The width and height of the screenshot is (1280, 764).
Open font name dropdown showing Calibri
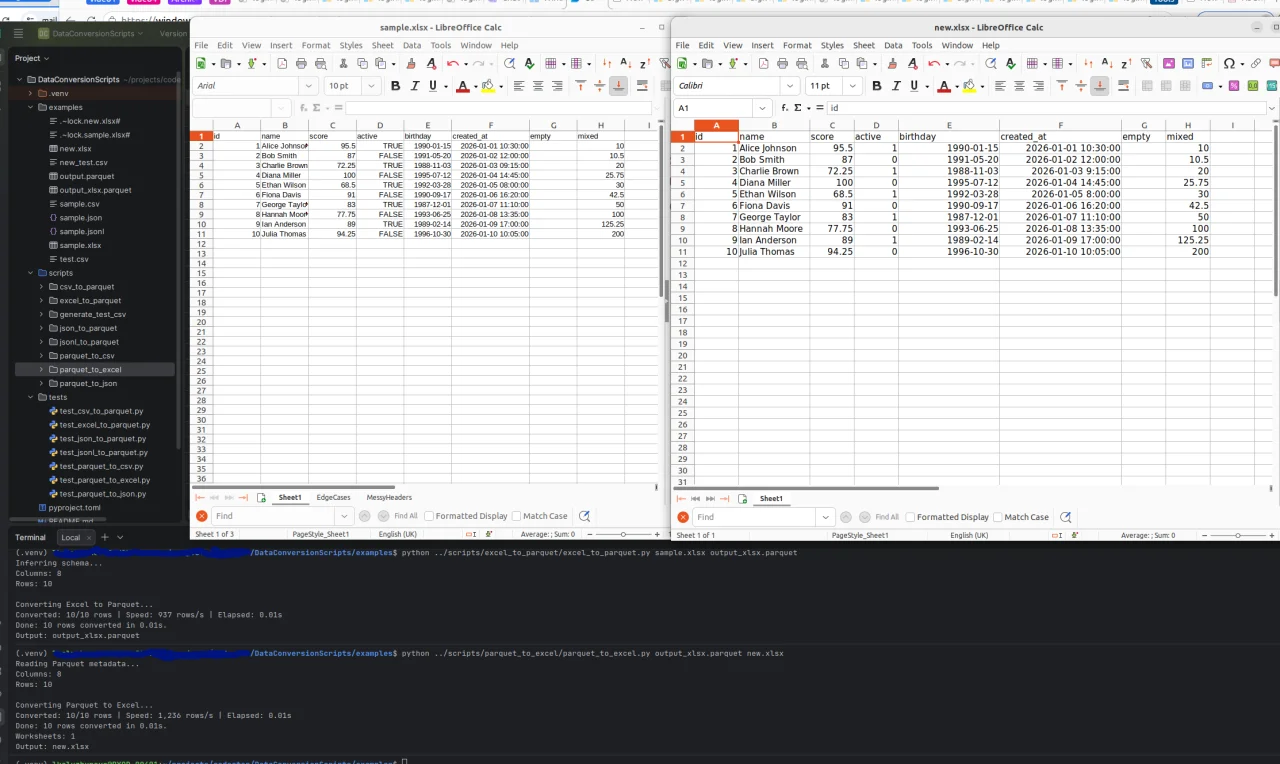pos(789,86)
